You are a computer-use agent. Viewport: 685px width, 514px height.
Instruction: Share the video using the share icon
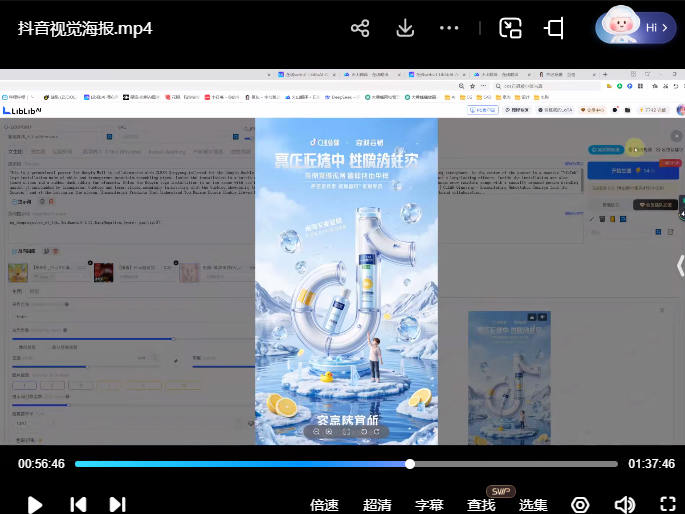pyautogui.click(x=360, y=28)
